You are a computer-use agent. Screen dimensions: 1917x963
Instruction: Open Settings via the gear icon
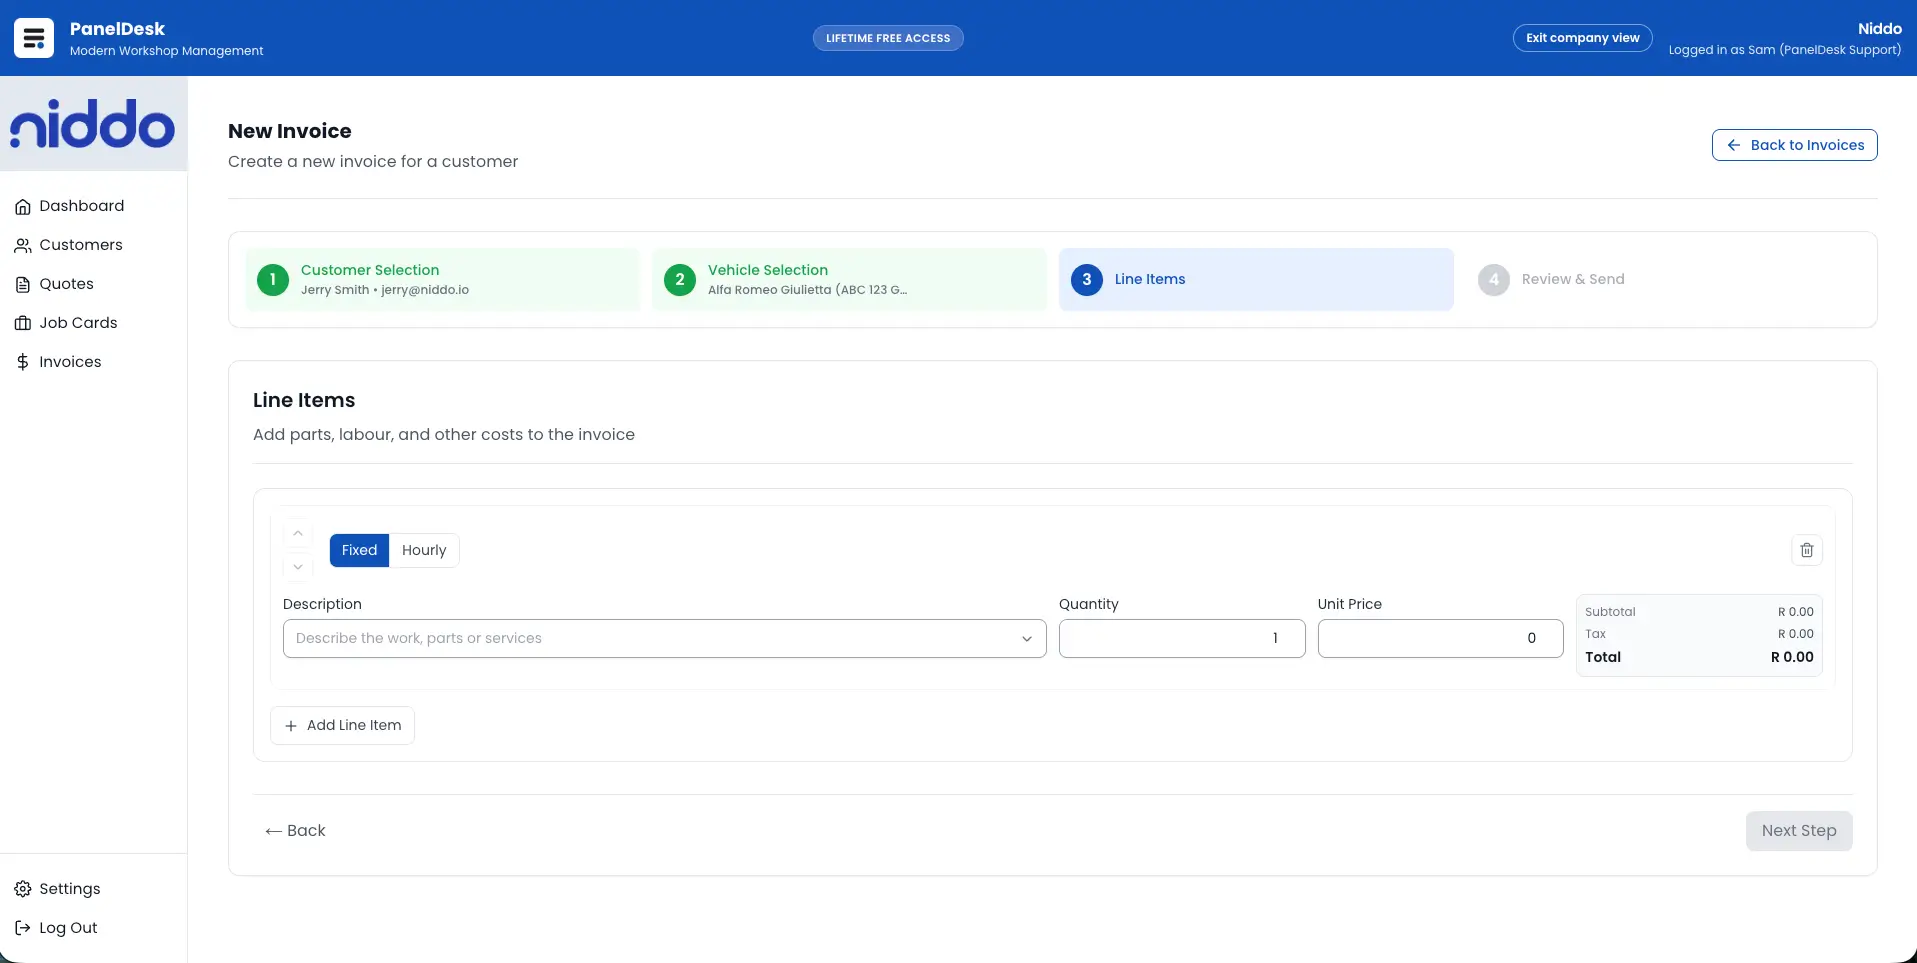23,889
